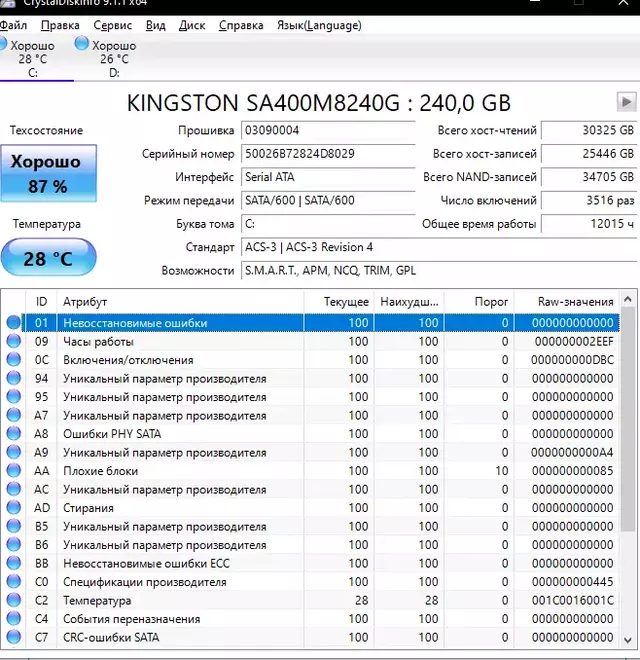640x660 pixels.
Task: Click status circle for attribute AC
Action: [13, 490]
